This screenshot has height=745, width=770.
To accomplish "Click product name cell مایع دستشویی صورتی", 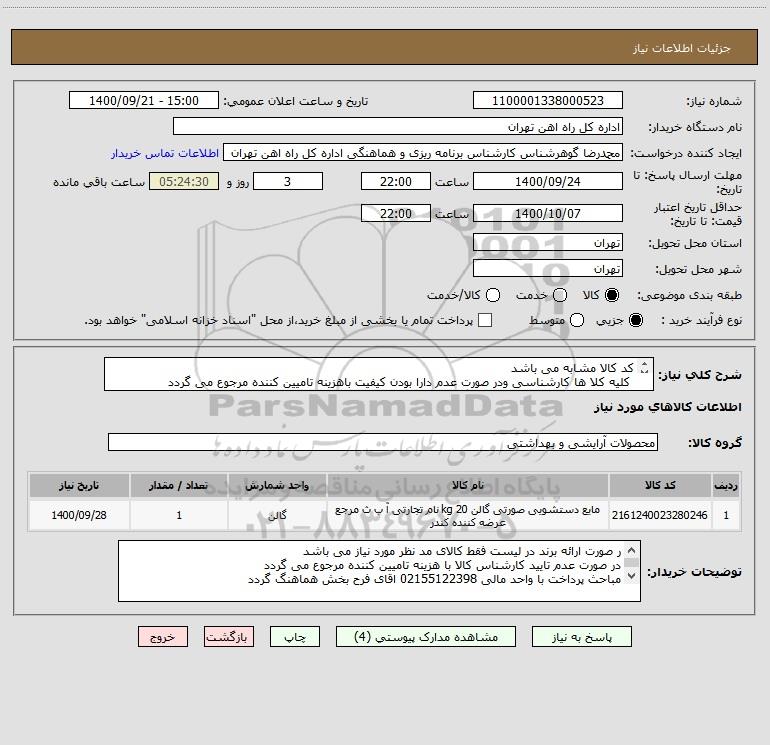I will click(468, 516).
